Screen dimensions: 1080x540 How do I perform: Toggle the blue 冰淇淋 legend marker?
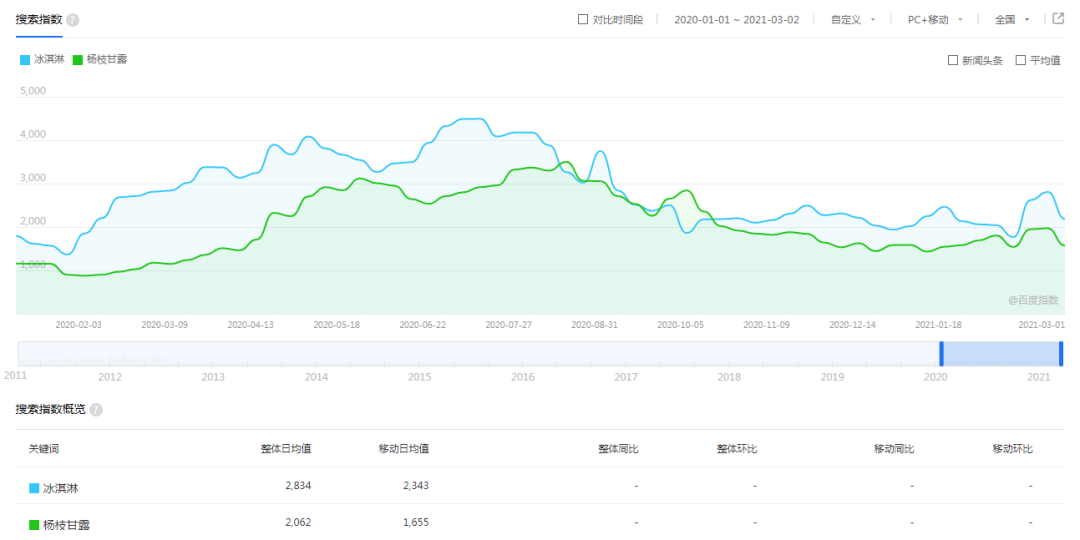(25, 60)
